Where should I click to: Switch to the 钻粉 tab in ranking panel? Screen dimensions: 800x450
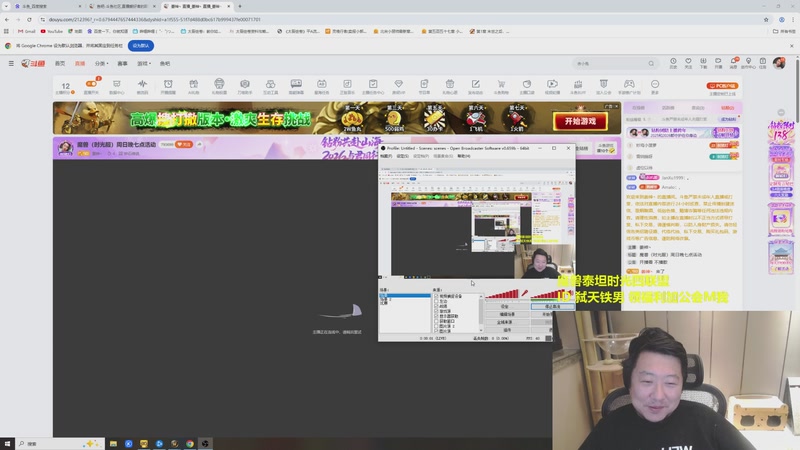click(x=728, y=108)
